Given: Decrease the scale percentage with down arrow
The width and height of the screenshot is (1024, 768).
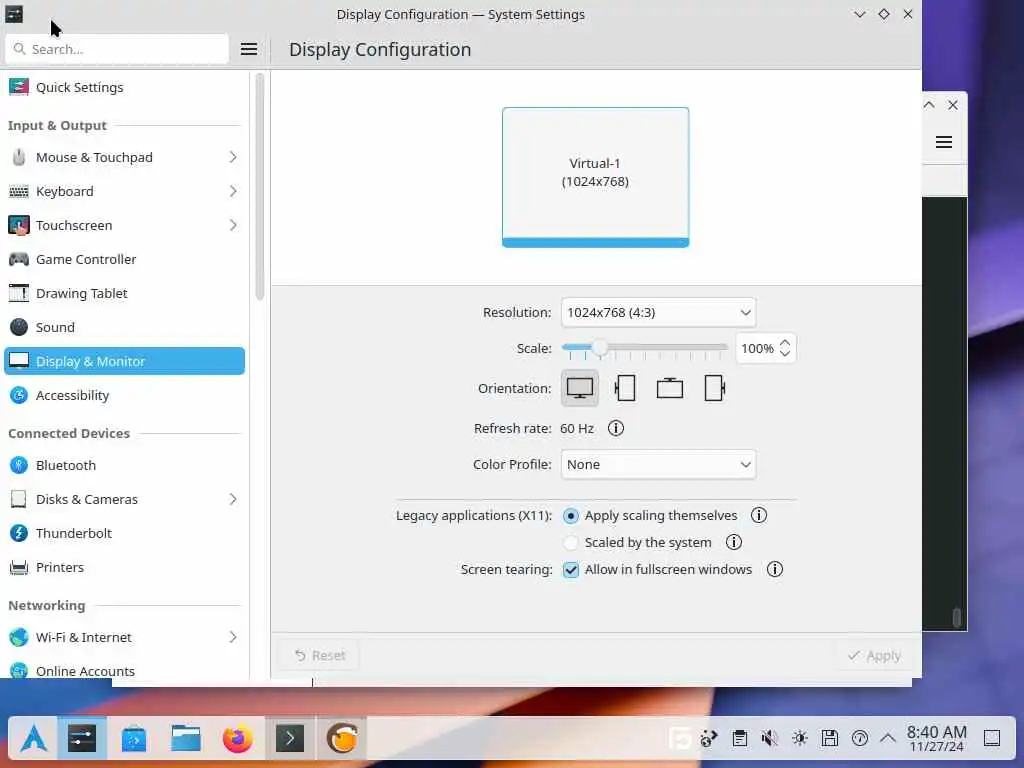Looking at the screenshot, I should pos(785,353).
